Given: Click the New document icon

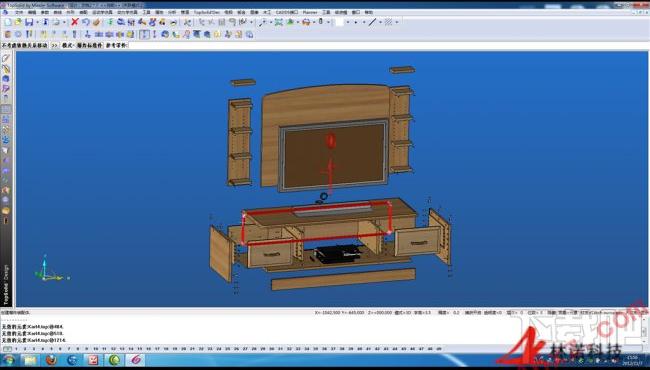Looking at the screenshot, I should tap(8, 22).
